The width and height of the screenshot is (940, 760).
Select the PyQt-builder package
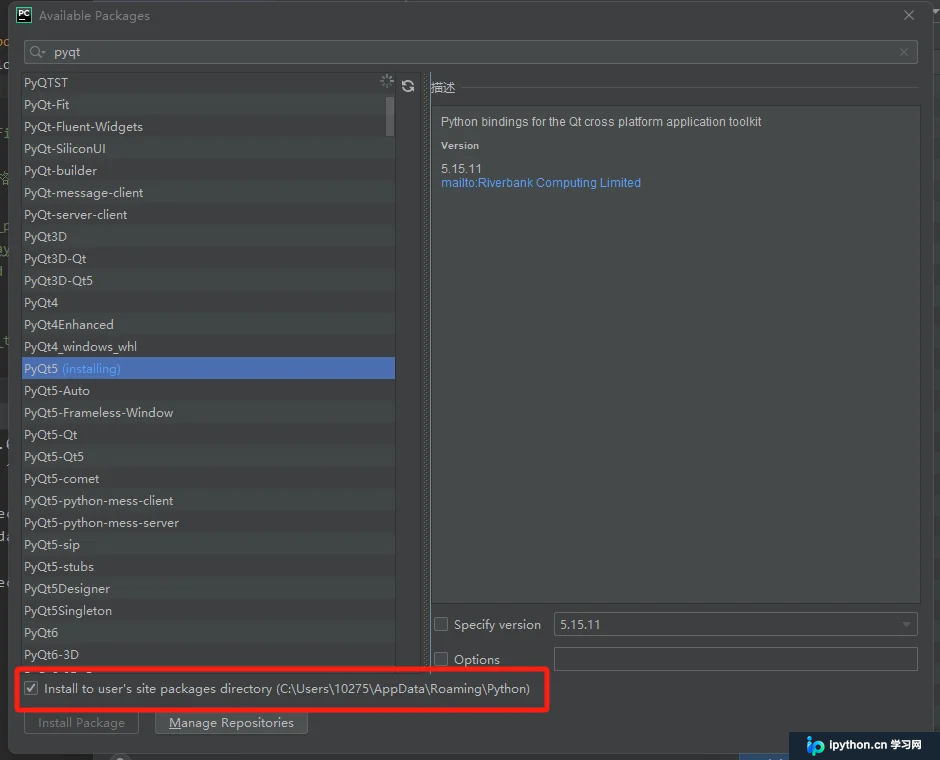click(208, 171)
